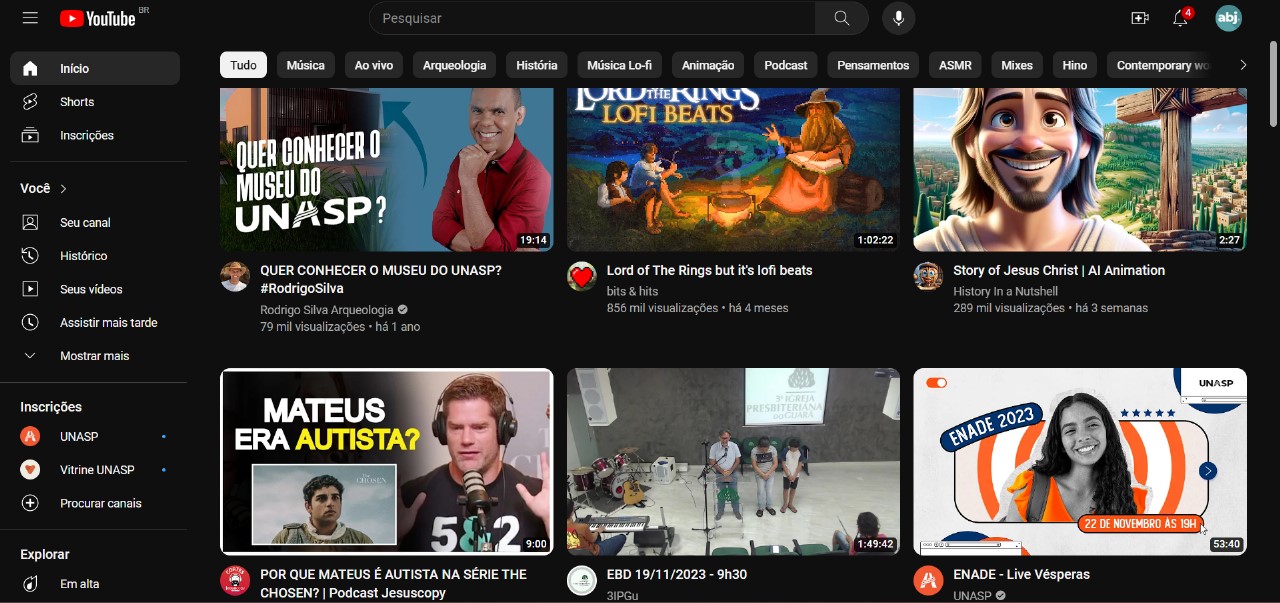Open the 3IPGu channel avatar
The height and width of the screenshot is (603, 1280).
pyautogui.click(x=582, y=581)
